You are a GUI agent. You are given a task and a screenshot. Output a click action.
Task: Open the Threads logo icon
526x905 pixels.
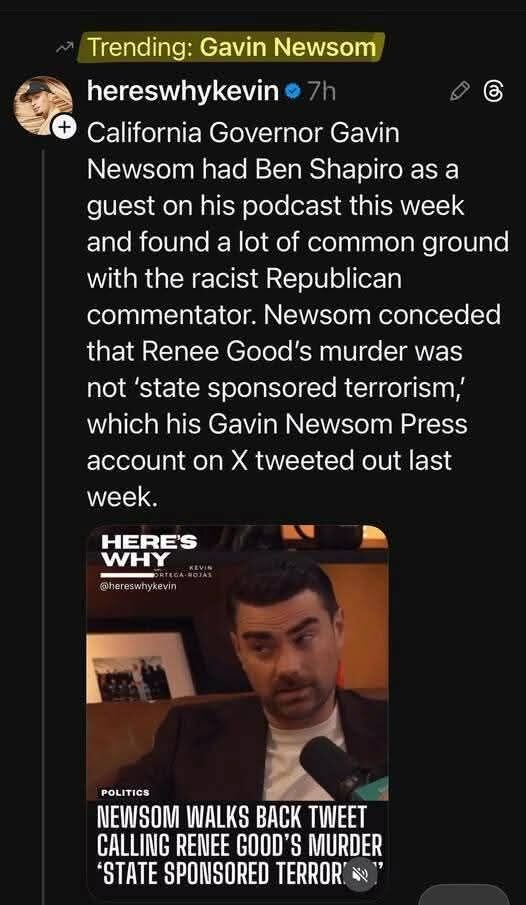(x=495, y=91)
